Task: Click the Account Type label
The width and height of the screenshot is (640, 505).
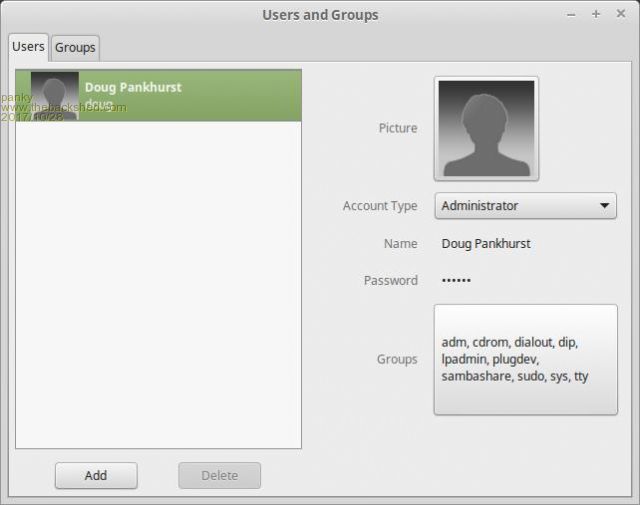Action: 380,206
